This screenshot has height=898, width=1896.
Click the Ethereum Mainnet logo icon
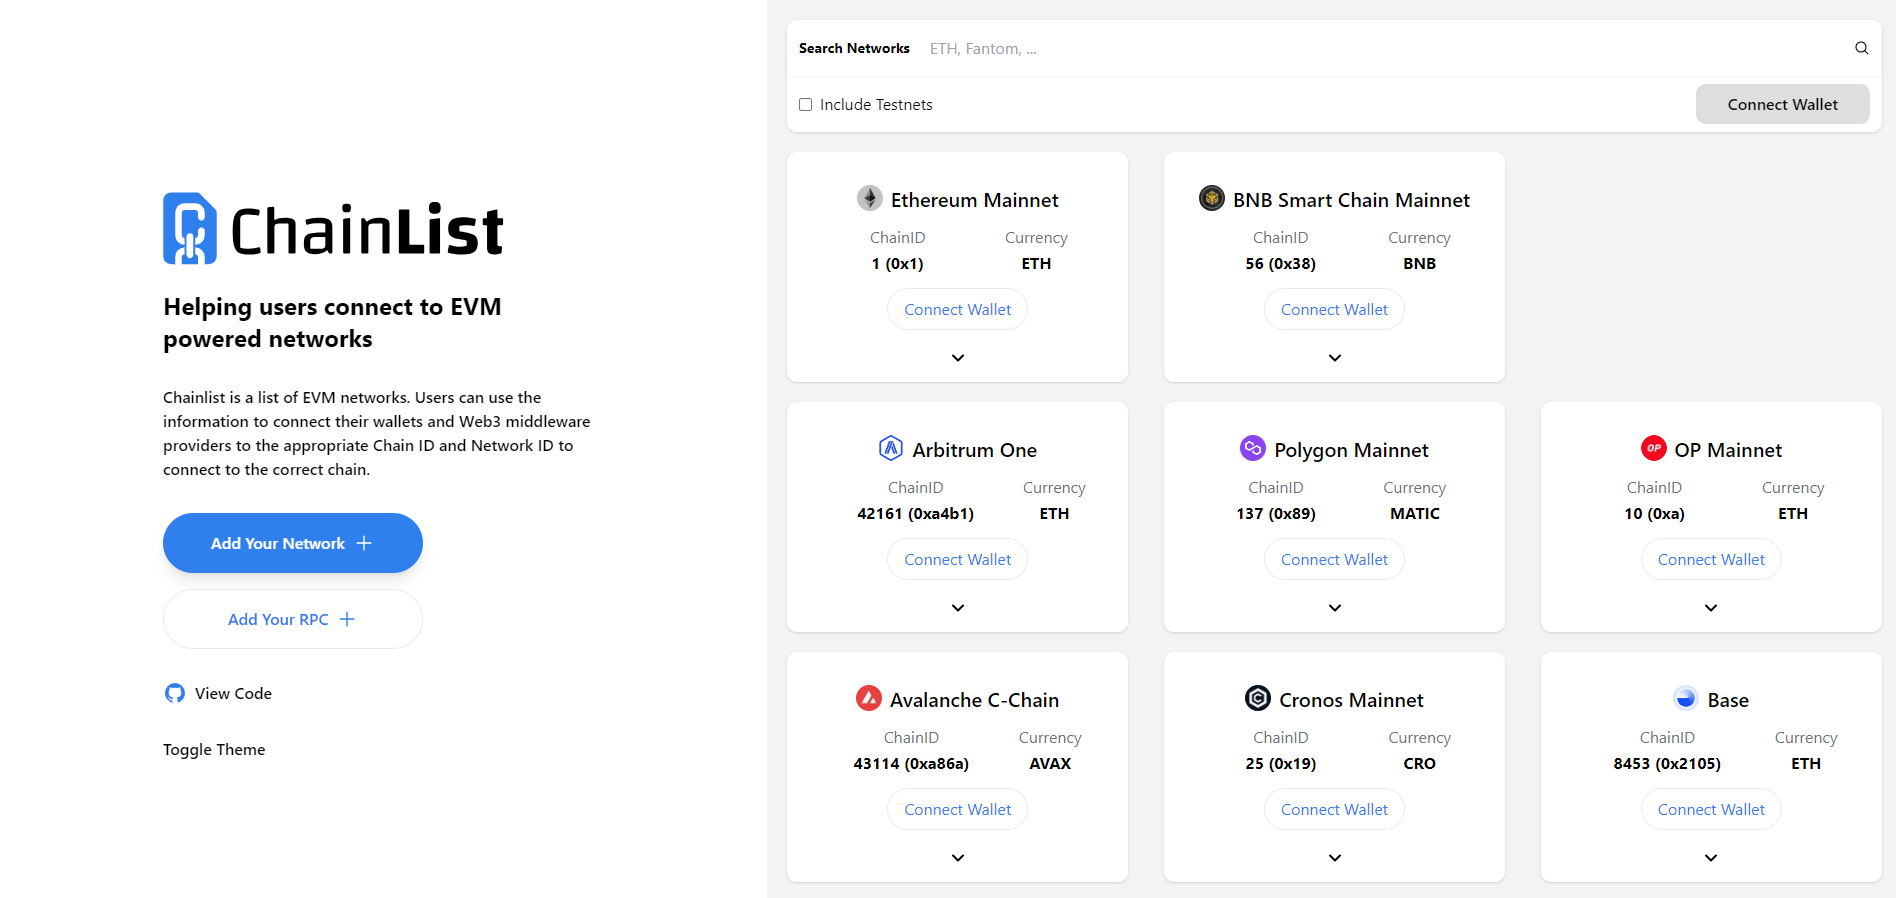[x=870, y=198]
